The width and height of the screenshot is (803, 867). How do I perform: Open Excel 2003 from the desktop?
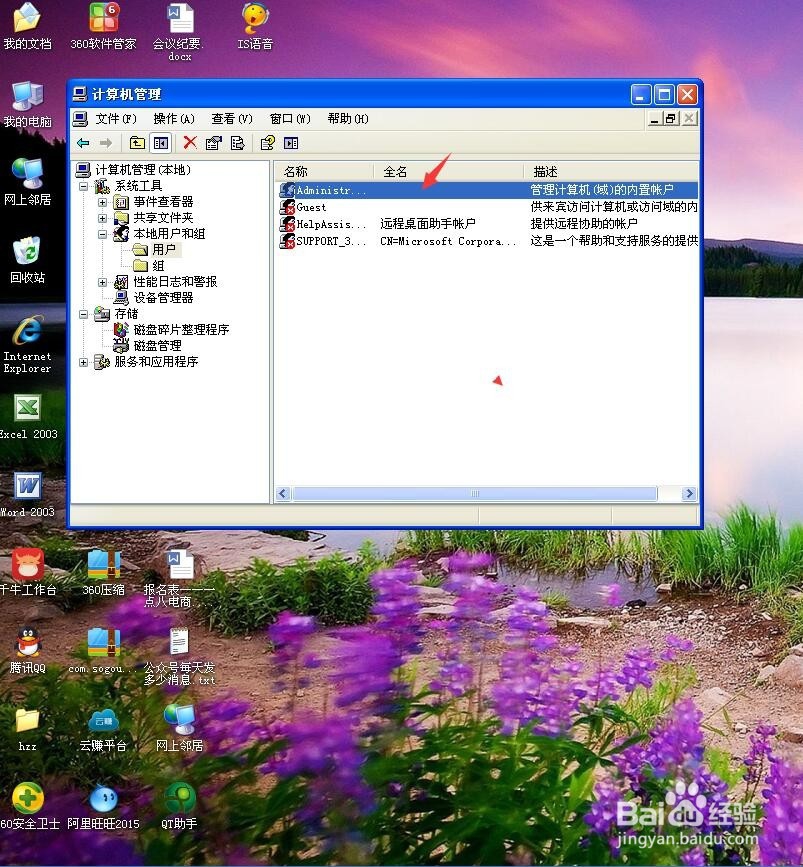[27, 408]
